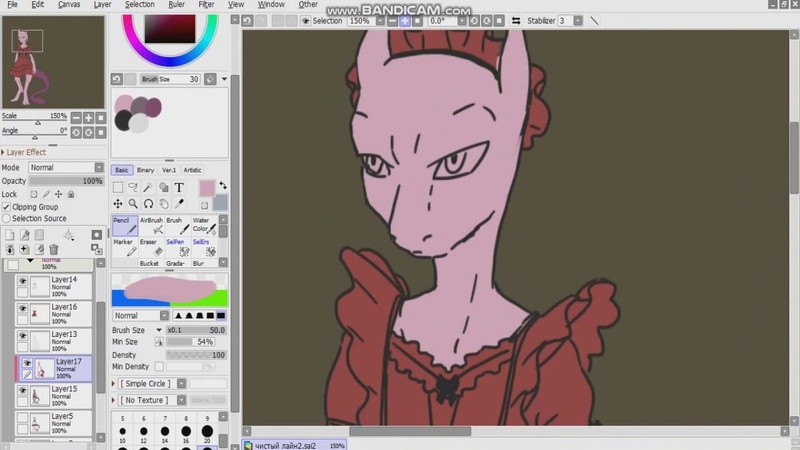800x450 pixels.
Task: Open the Canvas menu
Action: coord(69,4)
